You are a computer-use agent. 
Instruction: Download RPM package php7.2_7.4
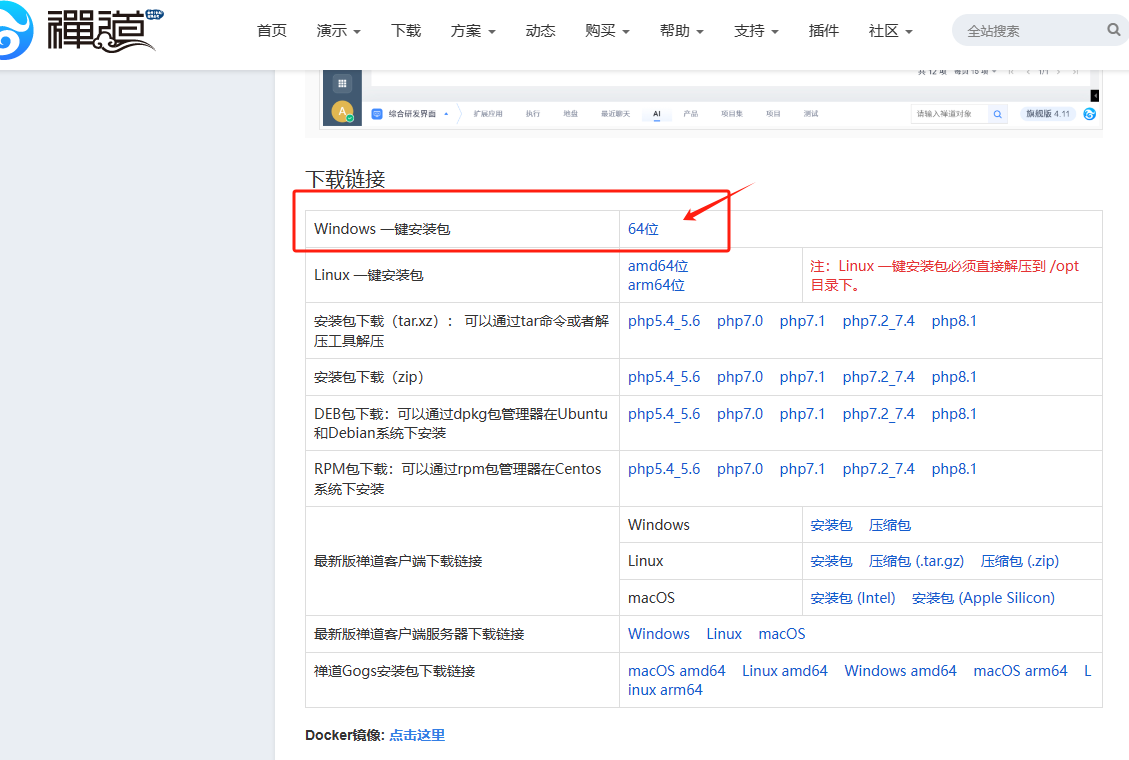(878, 469)
